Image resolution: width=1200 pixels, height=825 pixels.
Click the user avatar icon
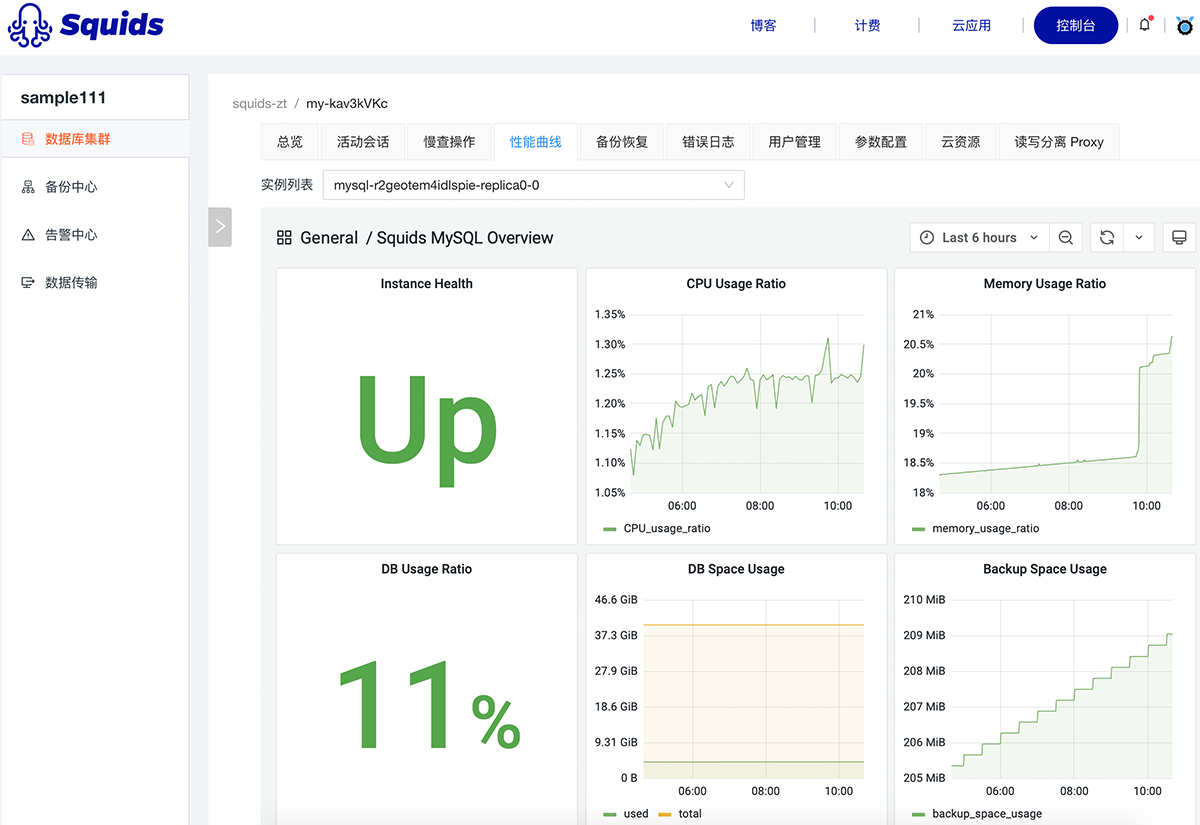click(x=1185, y=27)
